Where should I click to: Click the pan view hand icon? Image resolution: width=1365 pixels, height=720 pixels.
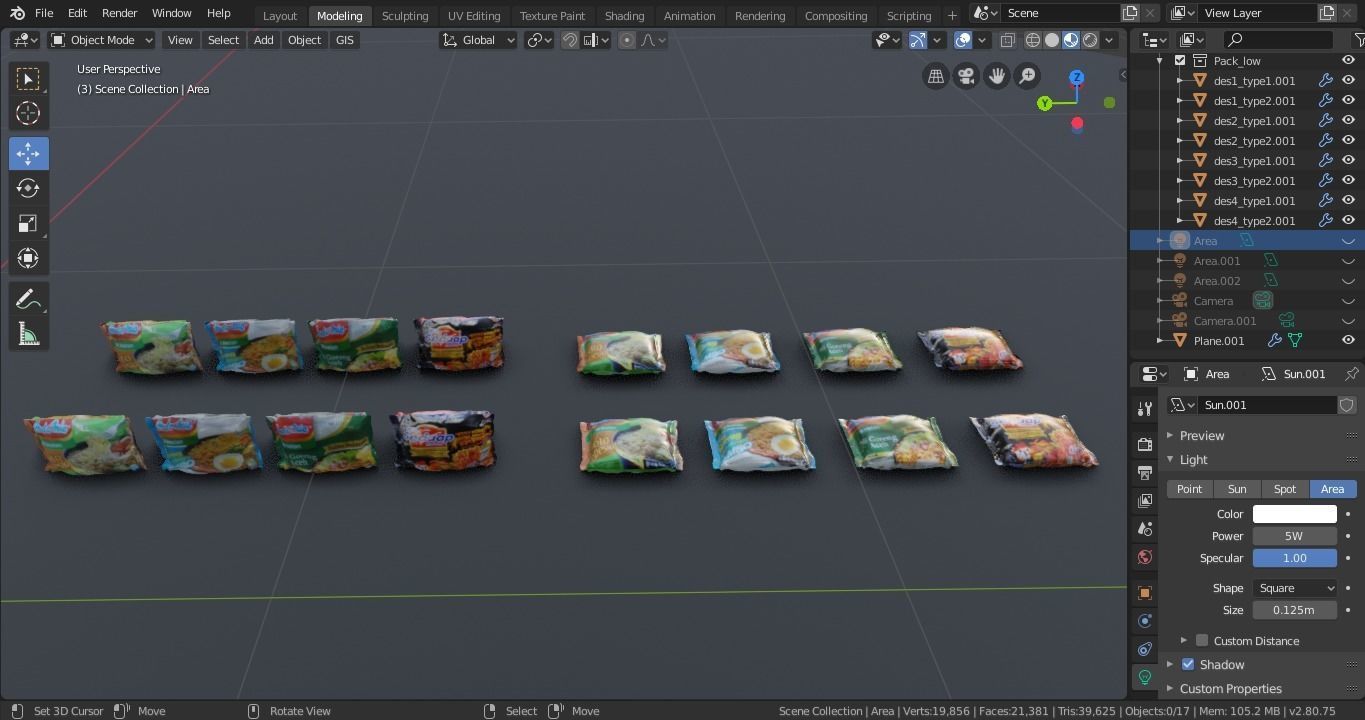997,76
